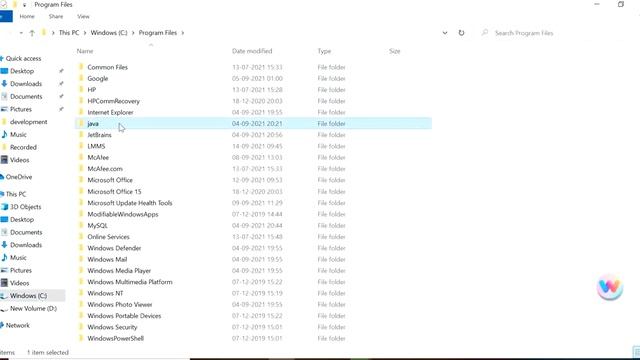Select the Windows Media Player folder name
Image resolution: width=640 pixels, height=360 pixels.
tap(119, 271)
